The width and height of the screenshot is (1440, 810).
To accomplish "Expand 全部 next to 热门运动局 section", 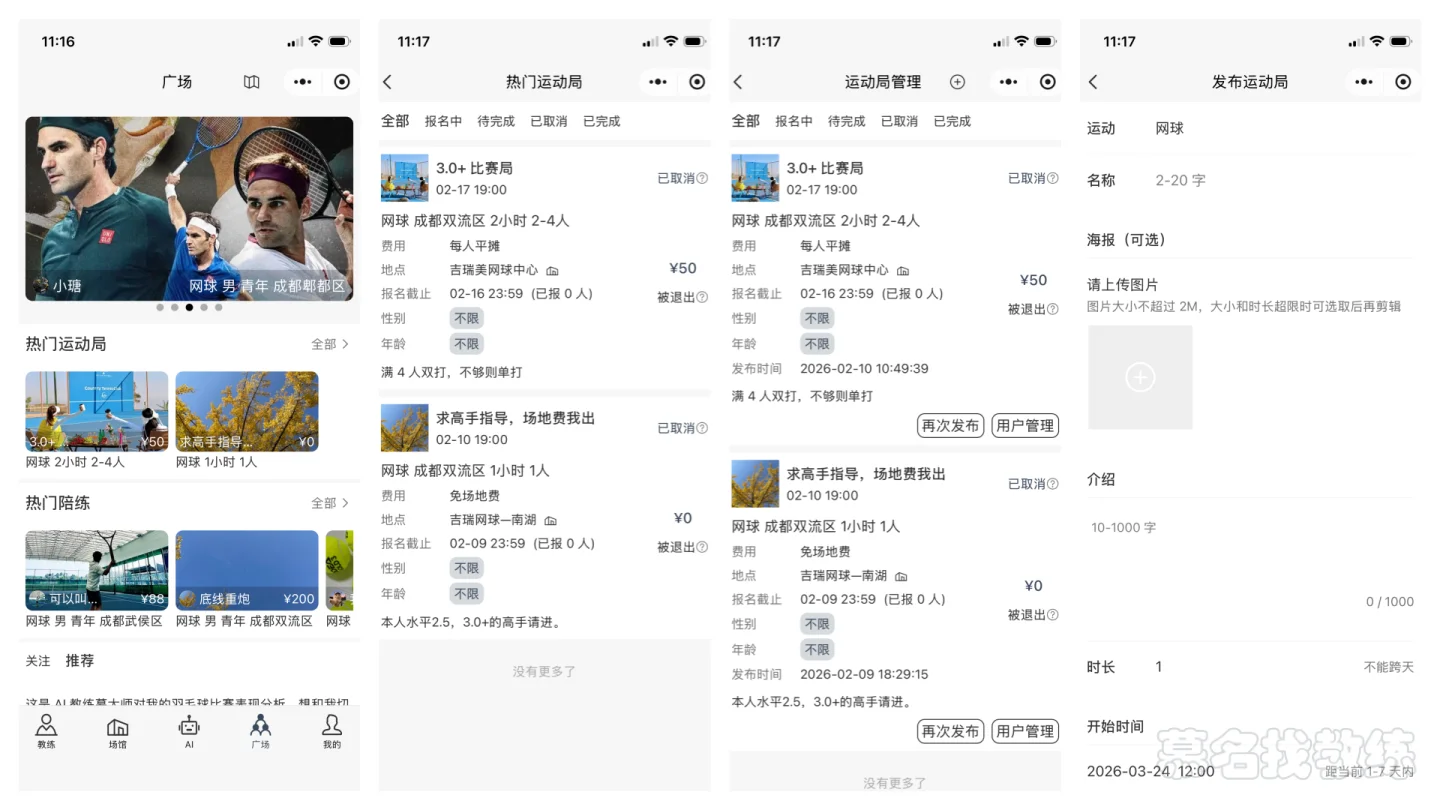I will tap(329, 344).
